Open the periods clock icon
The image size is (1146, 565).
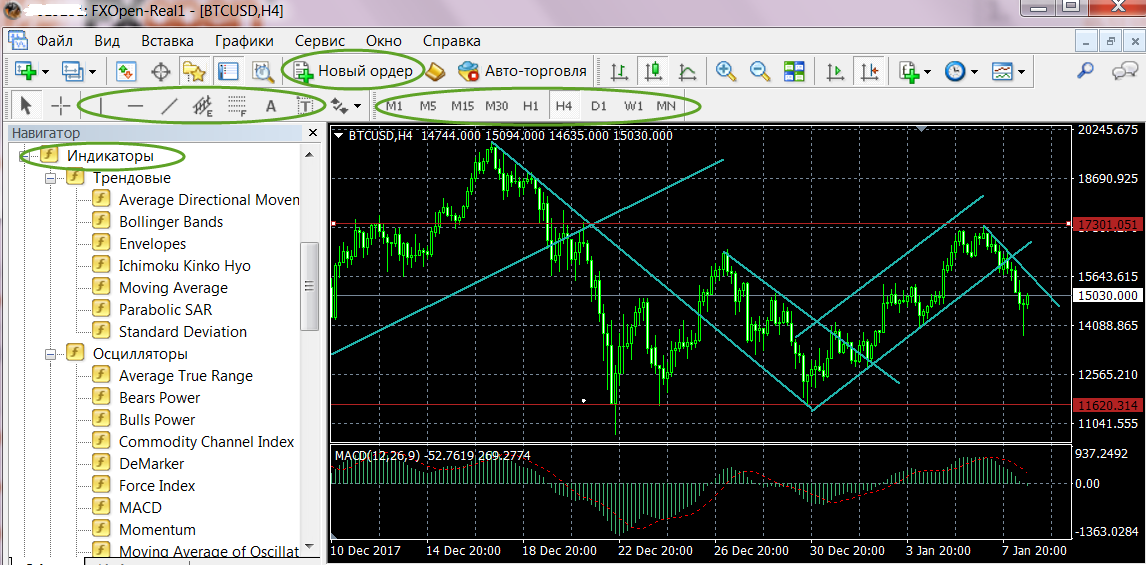[x=955, y=71]
